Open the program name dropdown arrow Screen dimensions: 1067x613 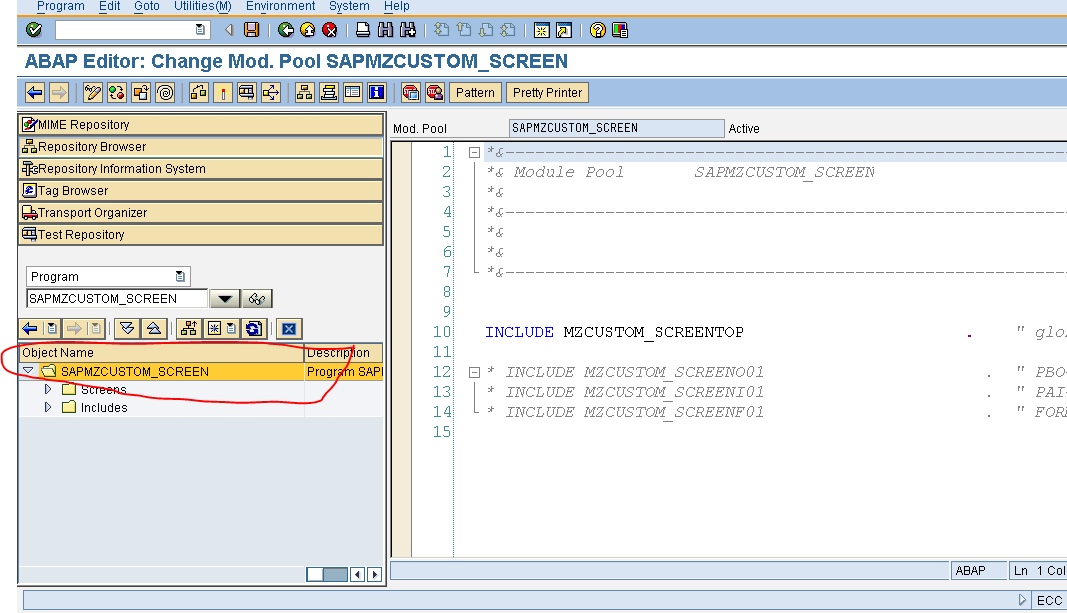[x=224, y=298]
